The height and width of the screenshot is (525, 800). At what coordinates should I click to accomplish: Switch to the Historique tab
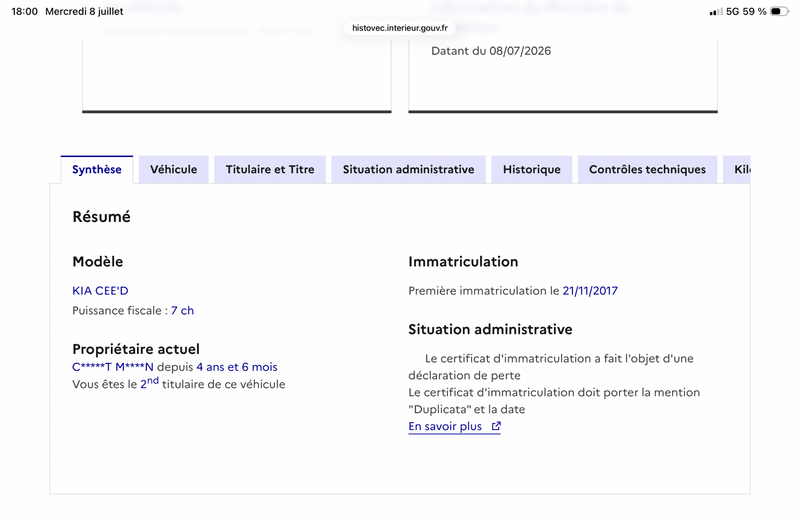(532, 169)
